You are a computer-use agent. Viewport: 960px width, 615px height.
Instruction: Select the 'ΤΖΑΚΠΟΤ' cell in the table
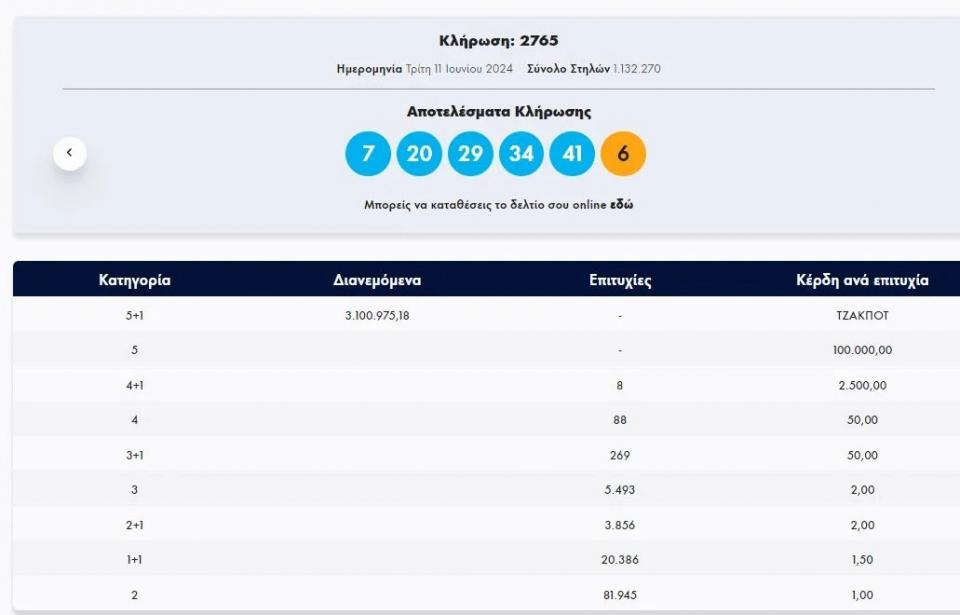pyautogui.click(x=862, y=315)
